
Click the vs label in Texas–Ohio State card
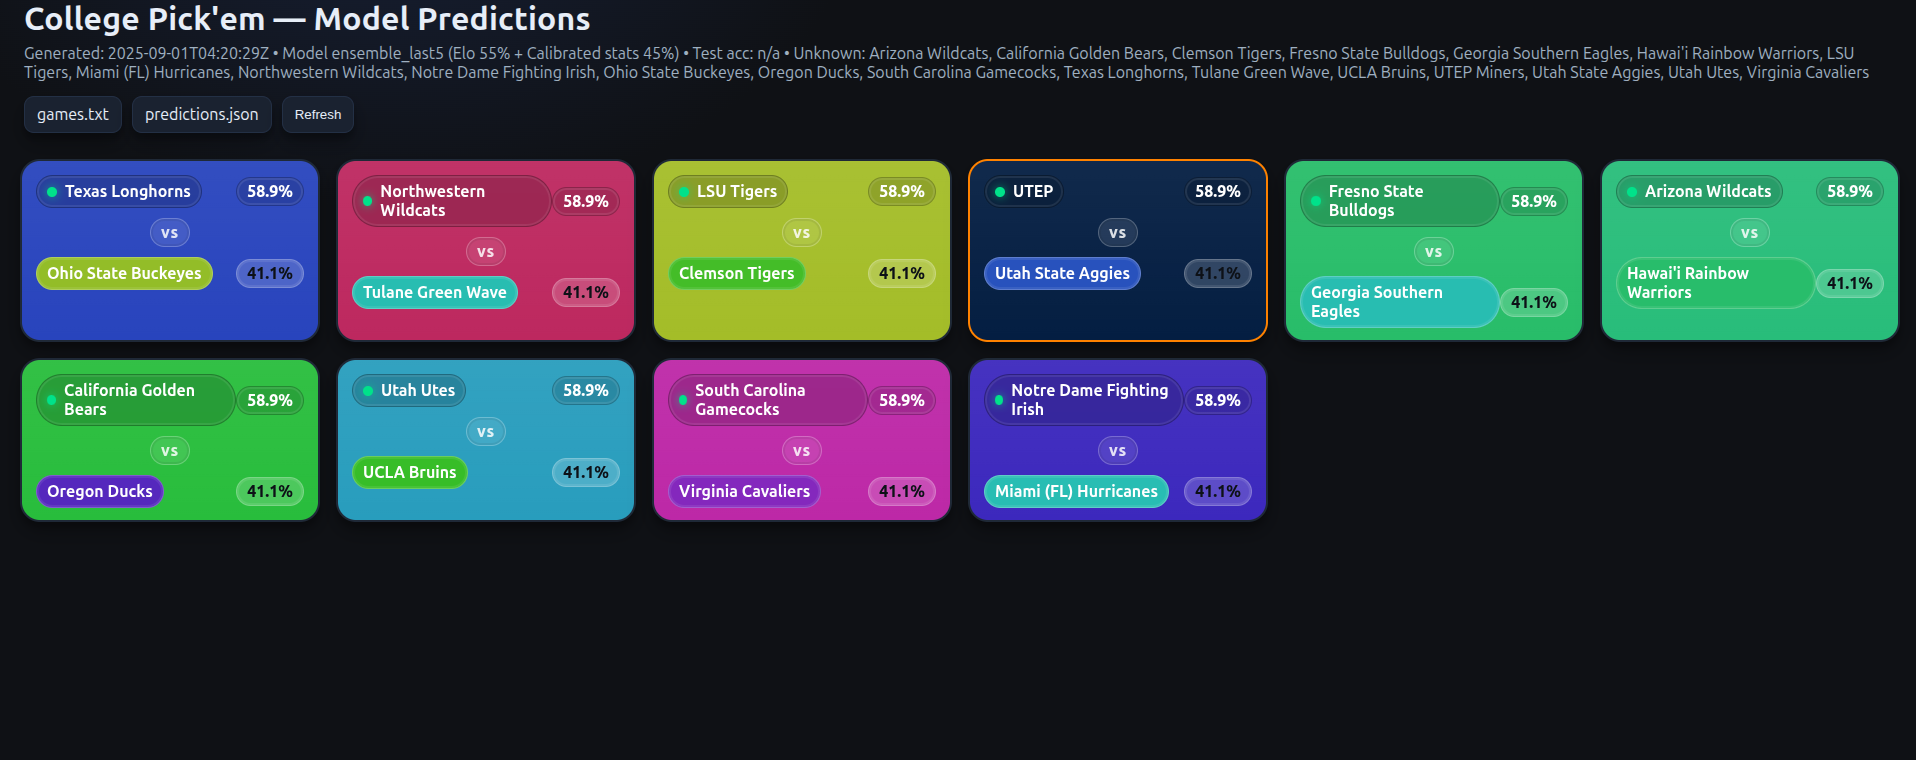pyautogui.click(x=170, y=233)
